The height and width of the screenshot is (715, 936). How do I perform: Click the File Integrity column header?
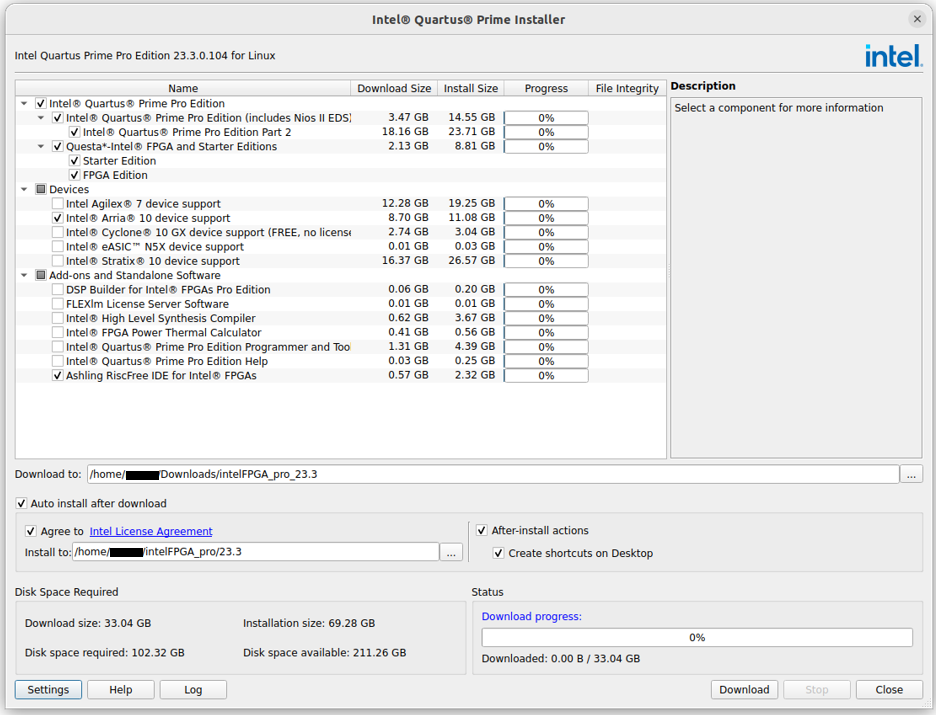click(x=627, y=88)
